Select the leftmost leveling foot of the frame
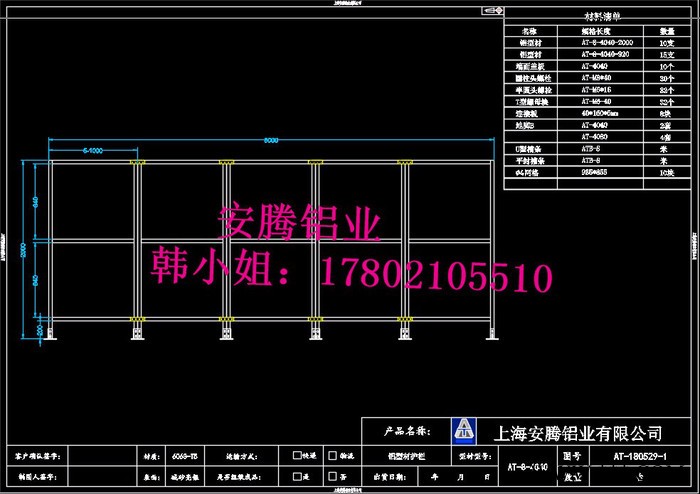700x494 pixels. (x=50, y=332)
